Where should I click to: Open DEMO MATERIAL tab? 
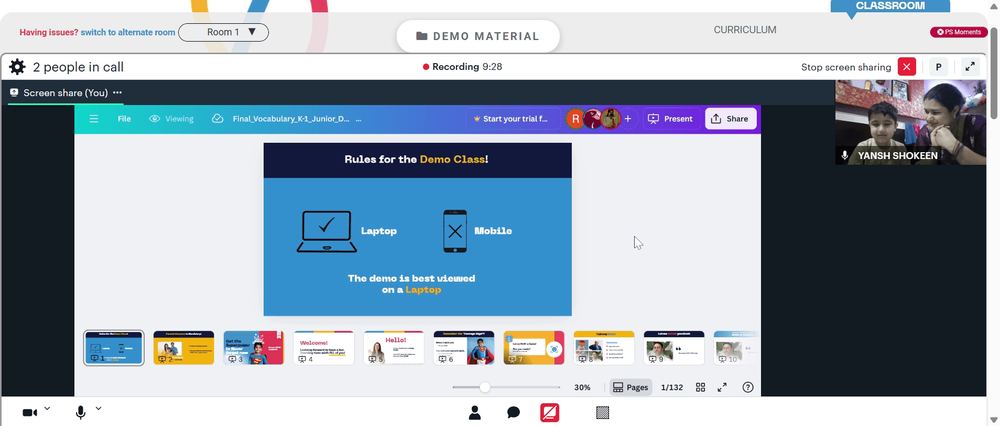click(478, 36)
